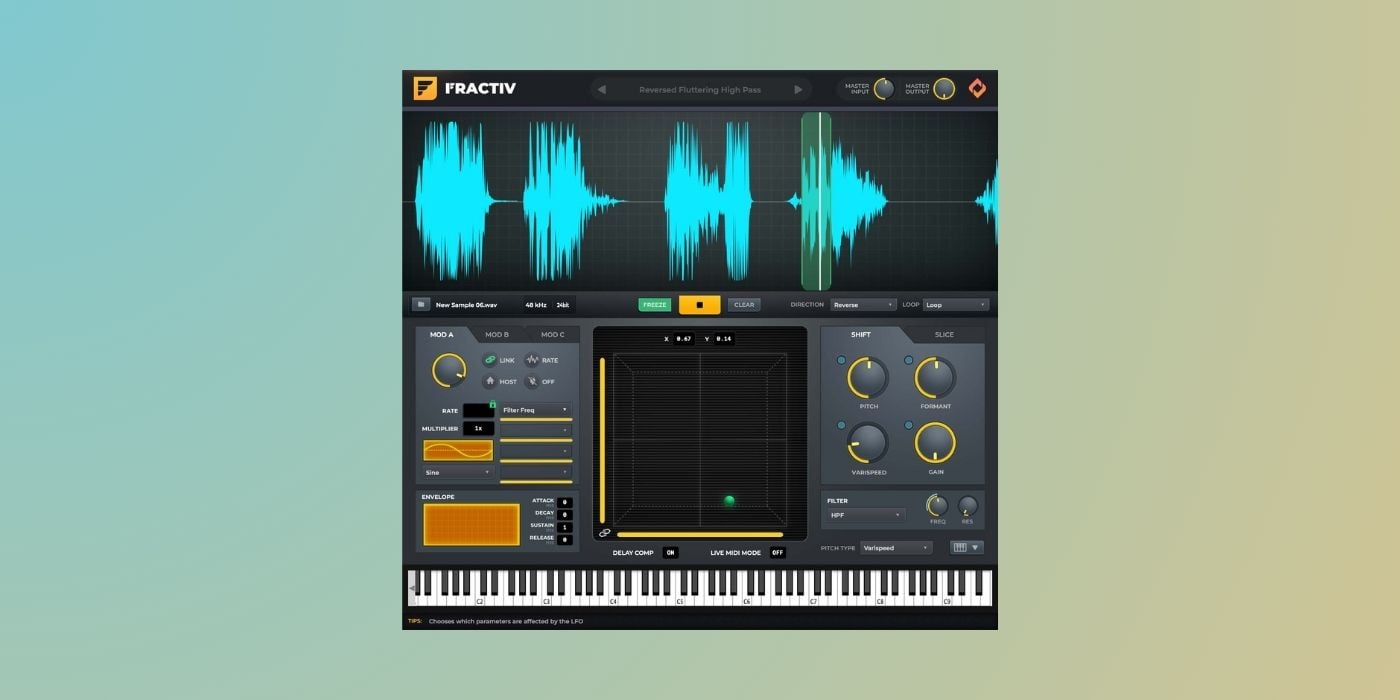Go to the next preset arrow
Image resolution: width=1400 pixels, height=700 pixels.
click(x=798, y=90)
